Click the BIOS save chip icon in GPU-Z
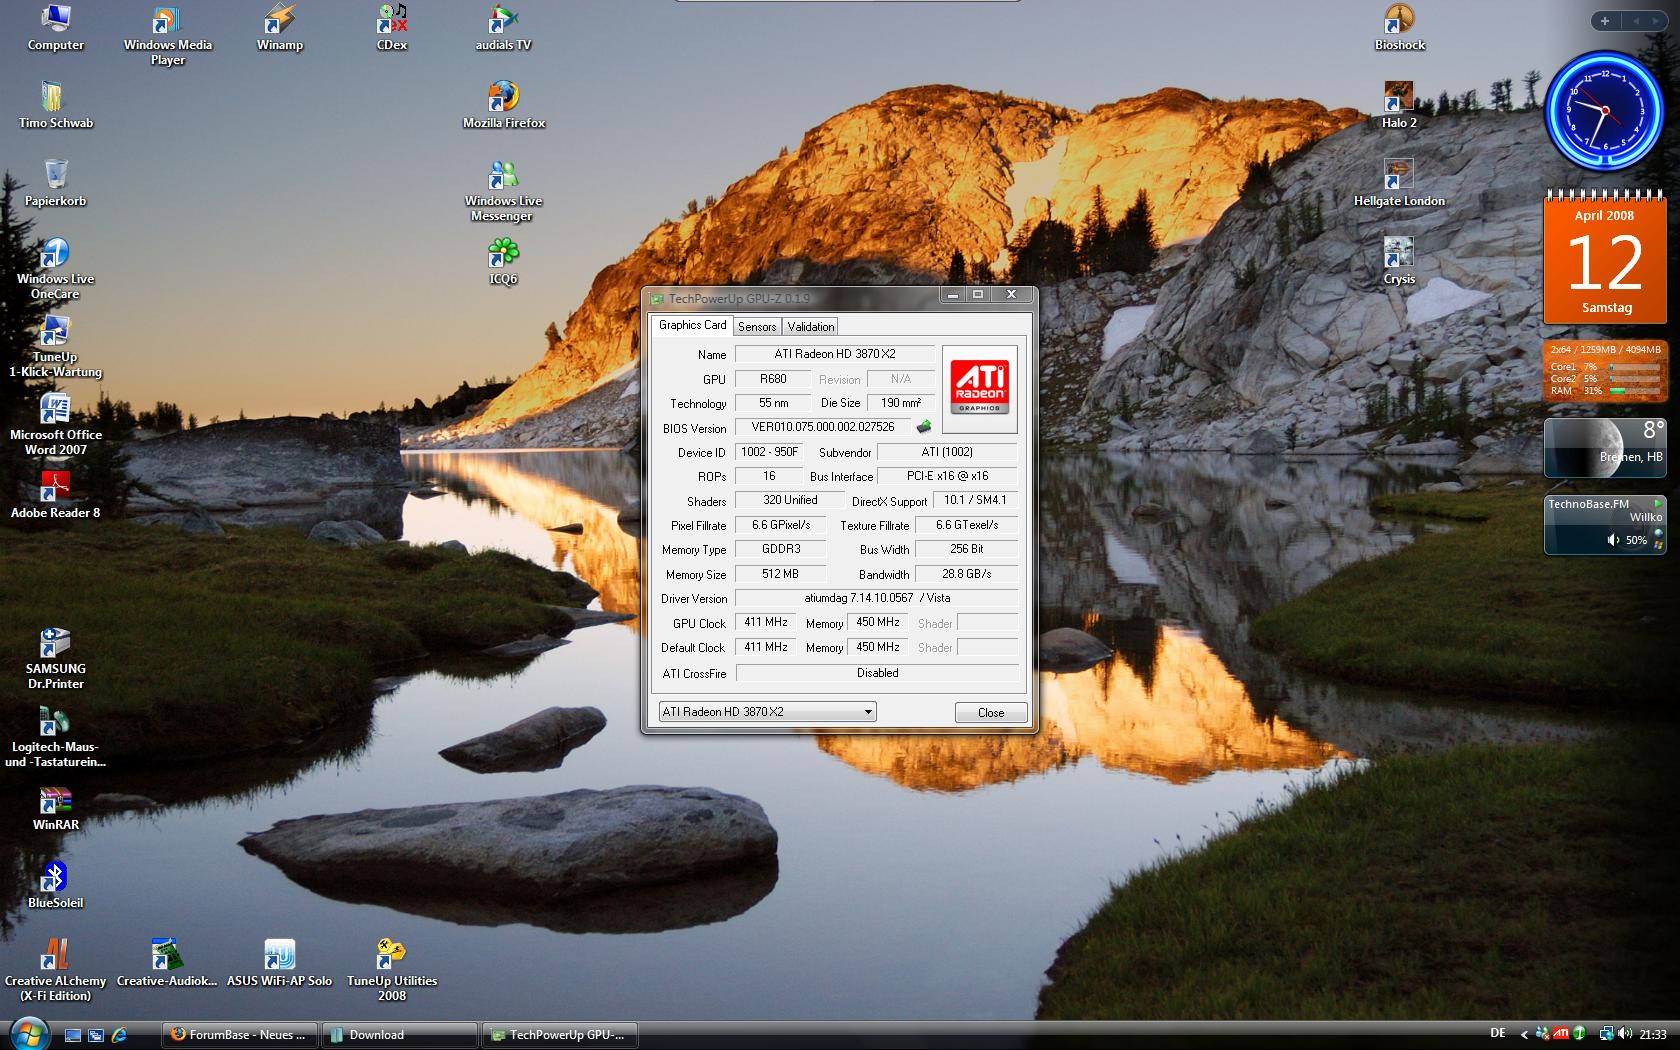1680x1050 pixels. pos(924,427)
